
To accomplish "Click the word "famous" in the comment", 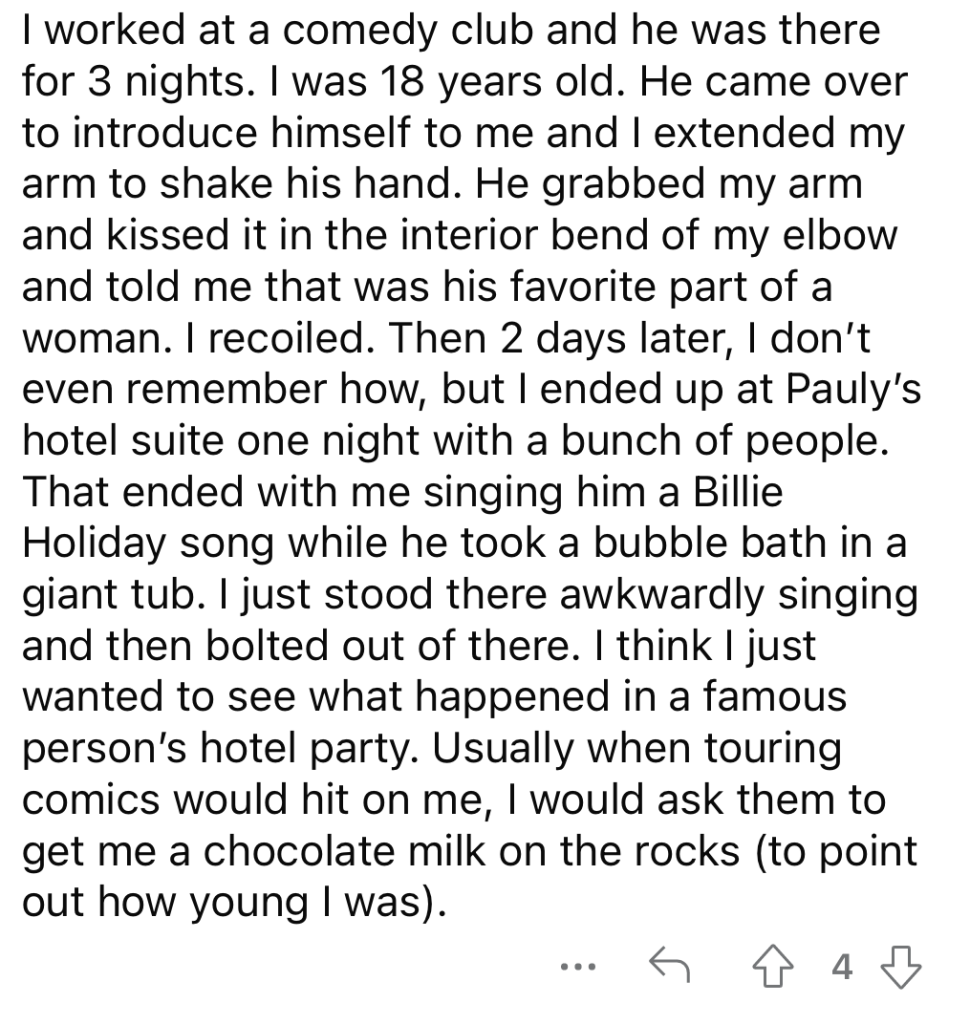I will 775,697.
